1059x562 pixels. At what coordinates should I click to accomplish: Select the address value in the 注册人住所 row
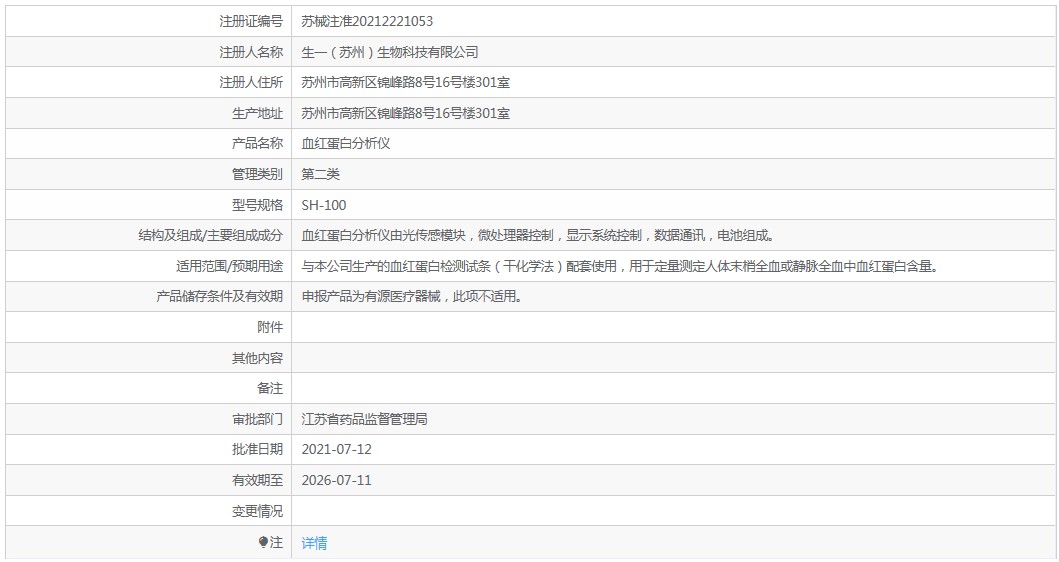pos(405,82)
